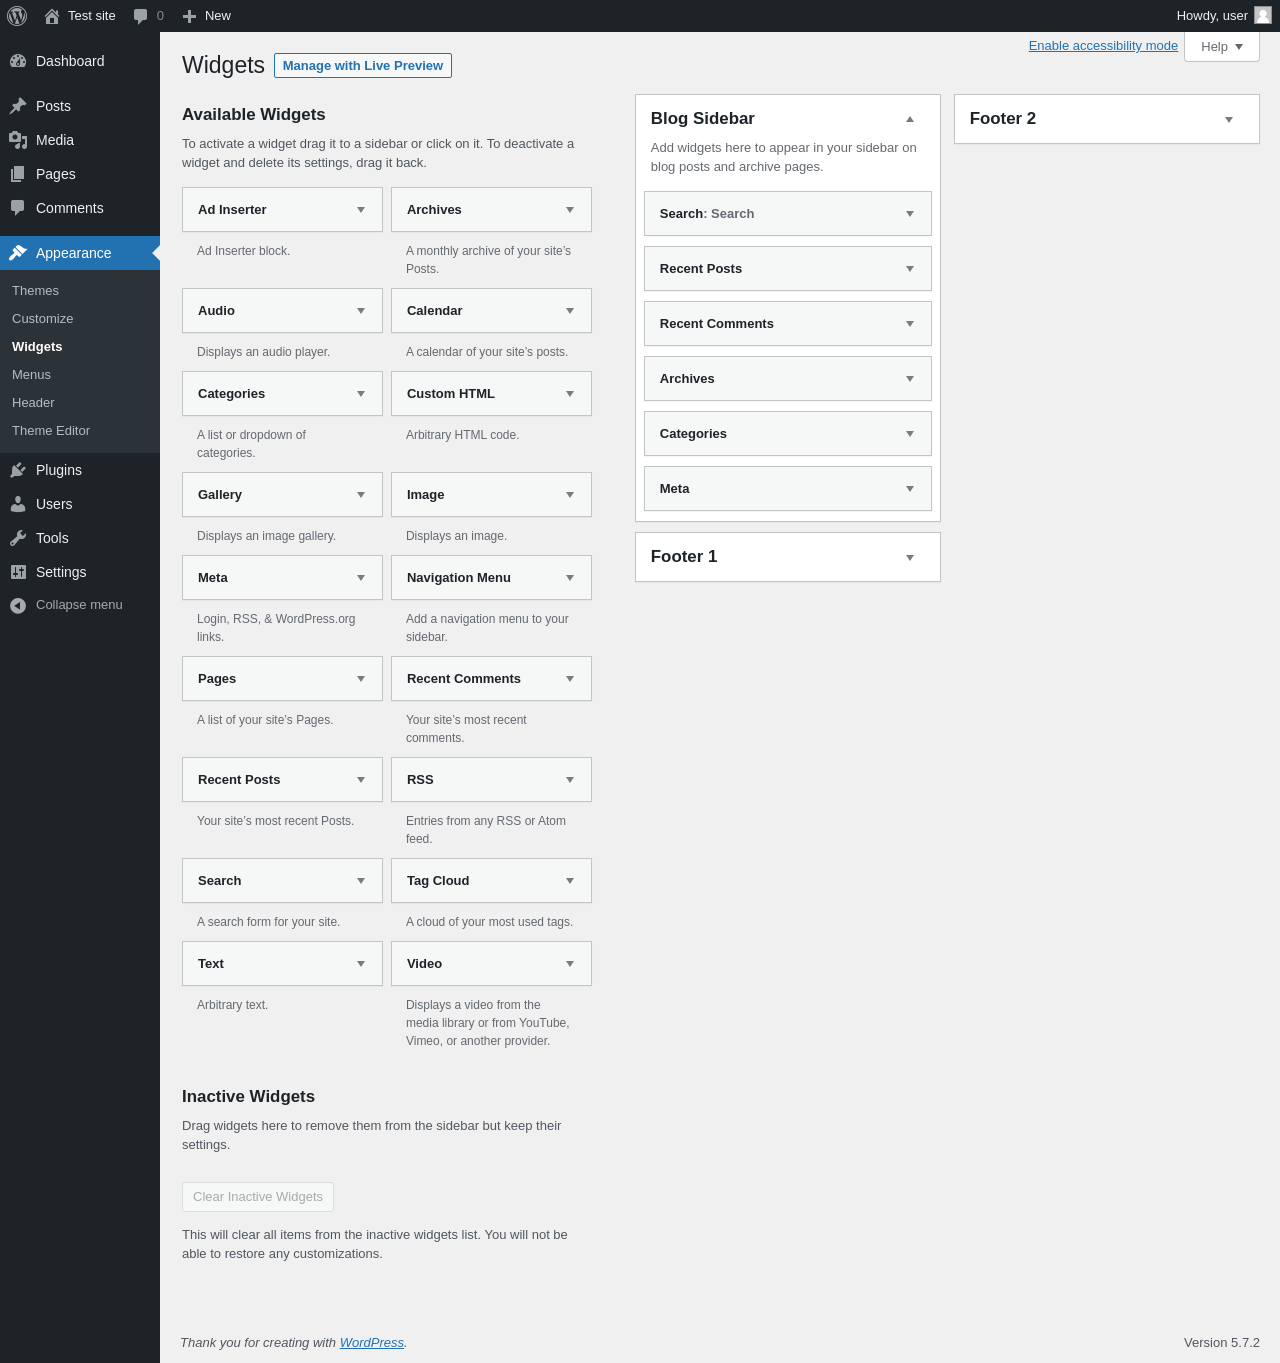This screenshot has height=1363, width=1280.
Task: Expand the Footer 1 widget area
Action: pos(910,557)
